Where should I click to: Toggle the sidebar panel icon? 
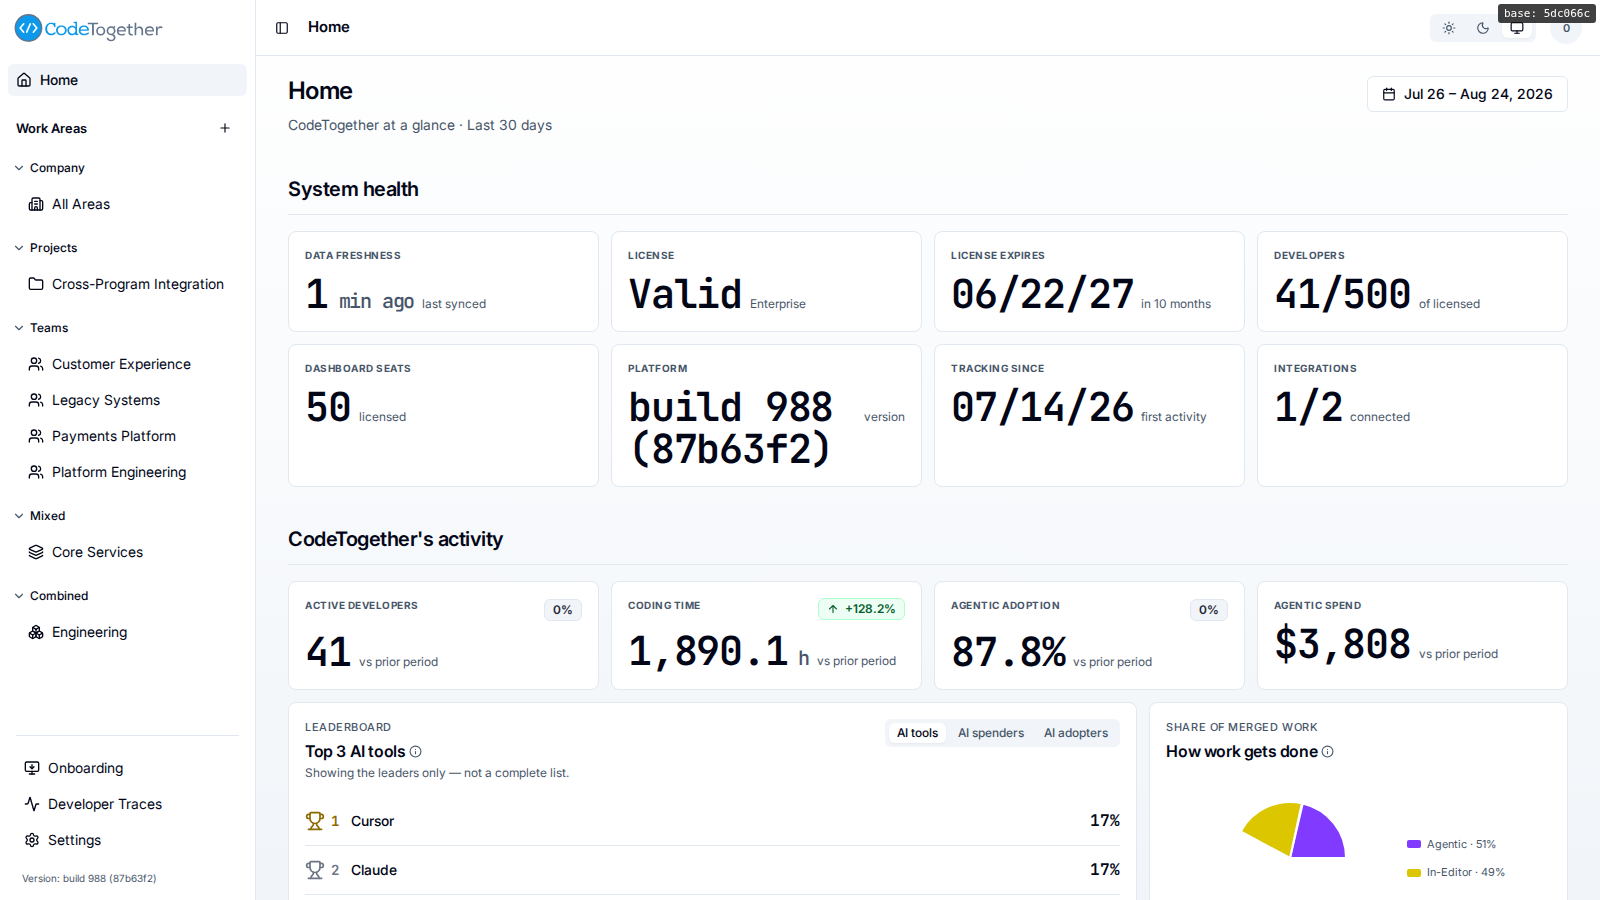(x=282, y=28)
